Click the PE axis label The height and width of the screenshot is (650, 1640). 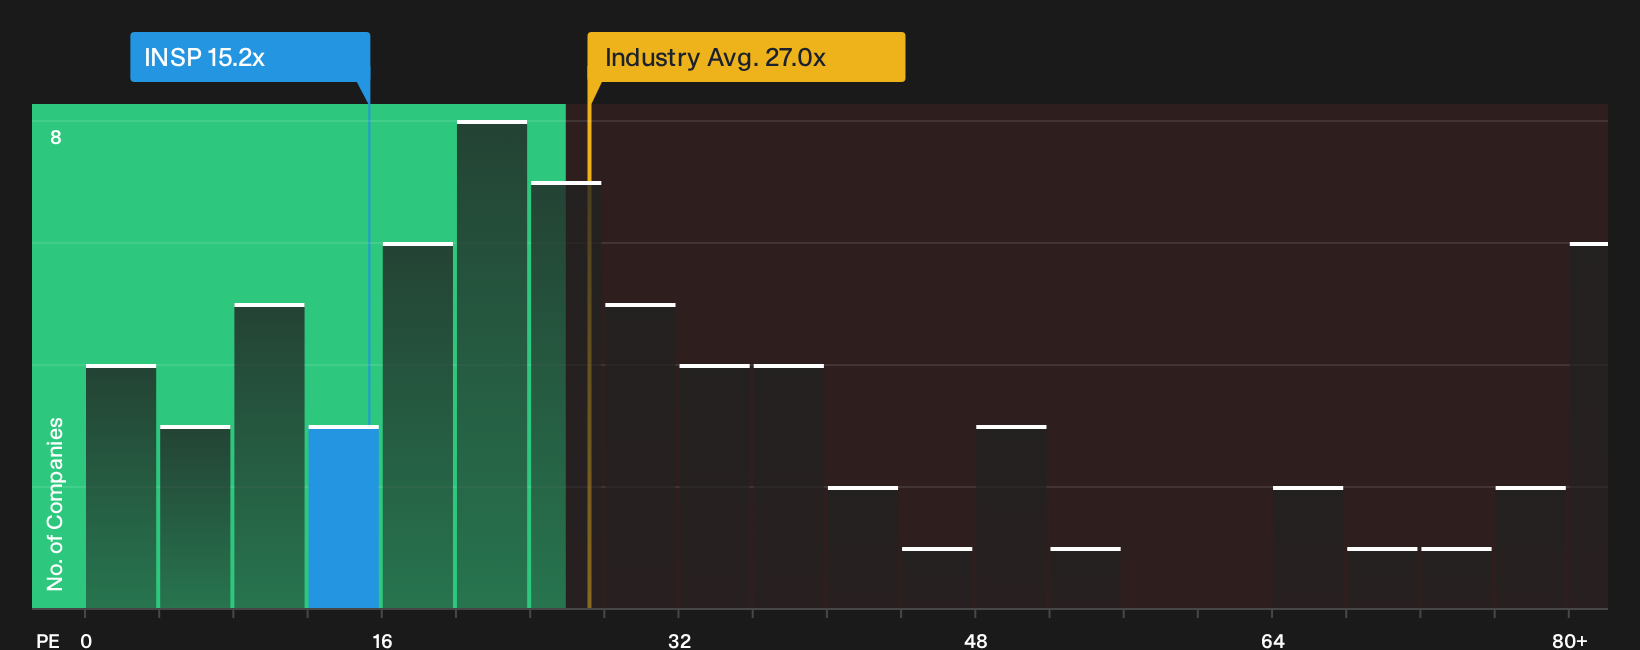tap(48, 640)
